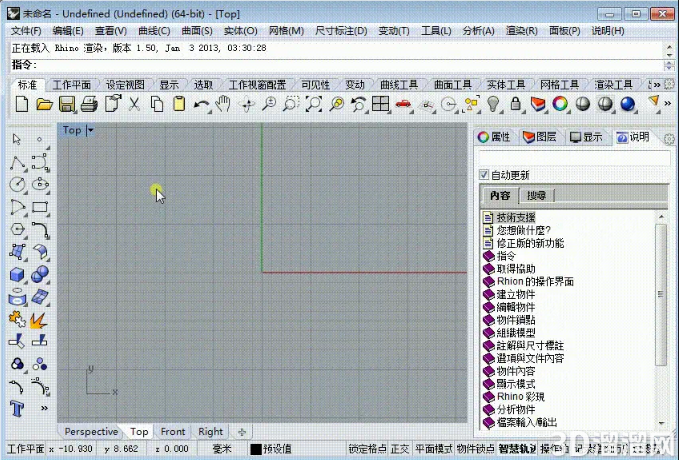Open the Top viewport title dropdown arrow
Image resolution: width=679 pixels, height=460 pixels.
(x=91, y=130)
